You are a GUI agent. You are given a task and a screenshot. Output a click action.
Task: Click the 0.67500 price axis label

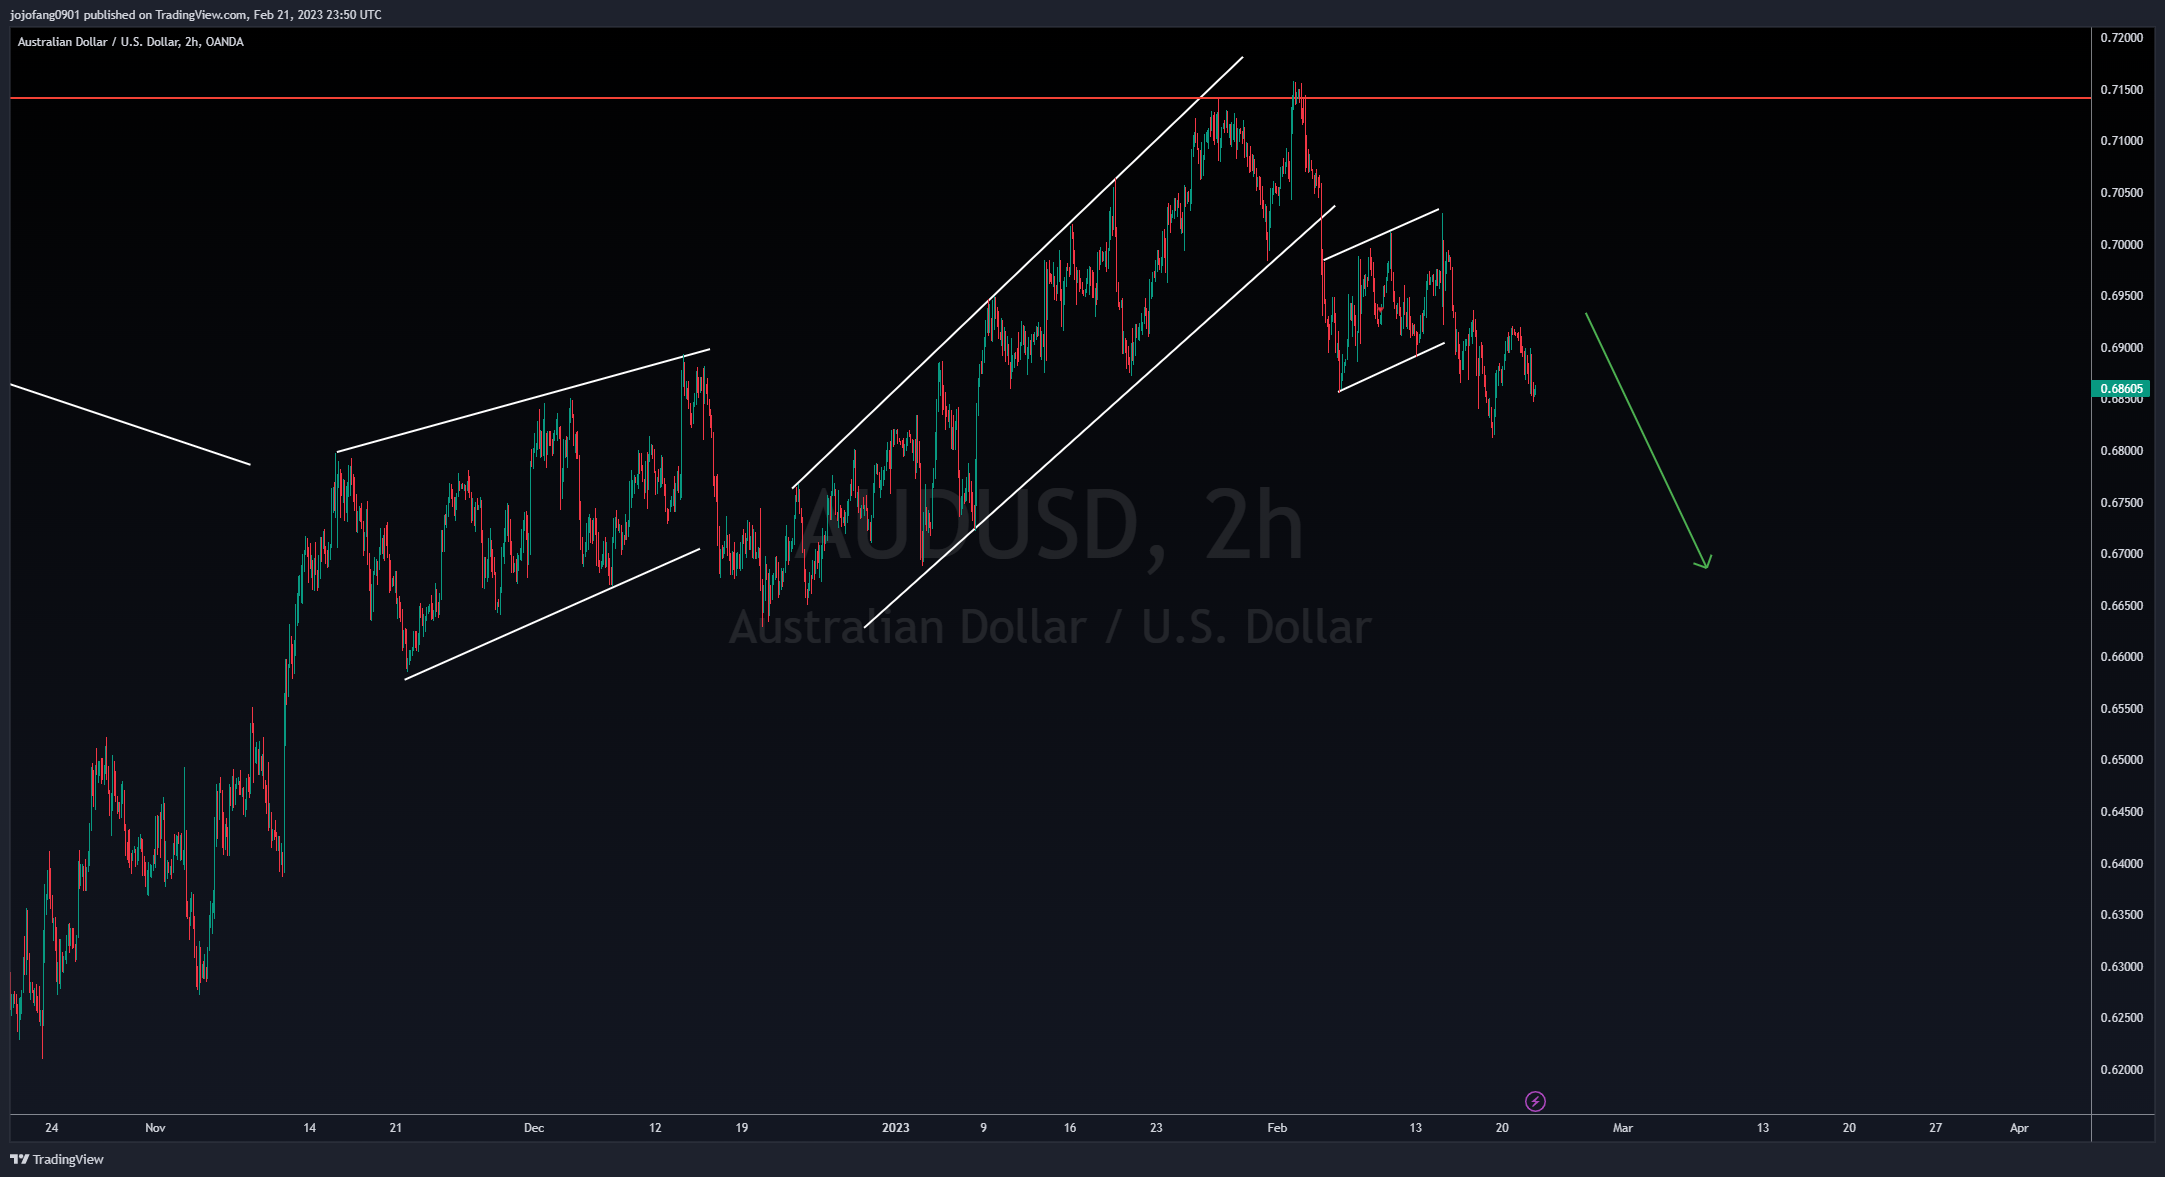tap(2121, 503)
